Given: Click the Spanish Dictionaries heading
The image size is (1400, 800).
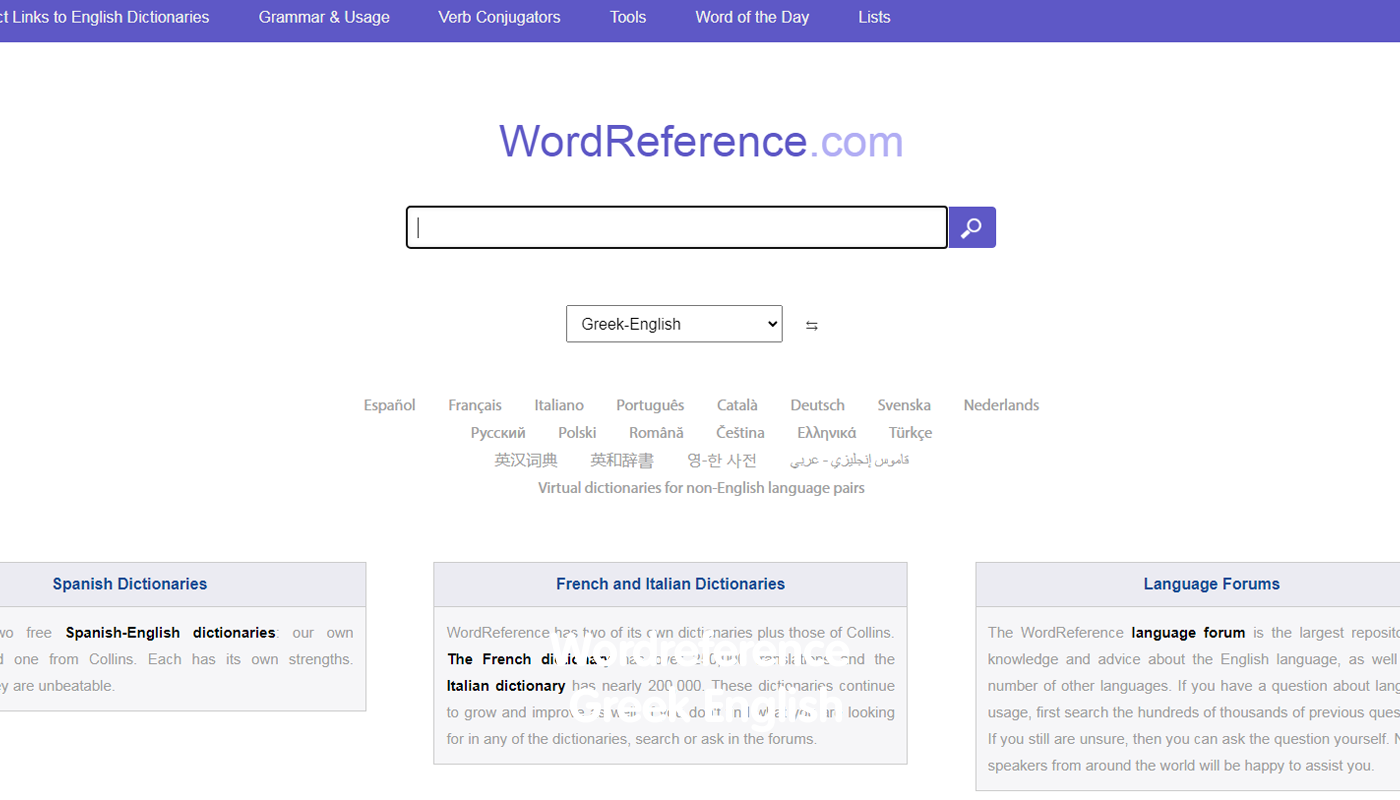Looking at the screenshot, I should (x=130, y=584).
